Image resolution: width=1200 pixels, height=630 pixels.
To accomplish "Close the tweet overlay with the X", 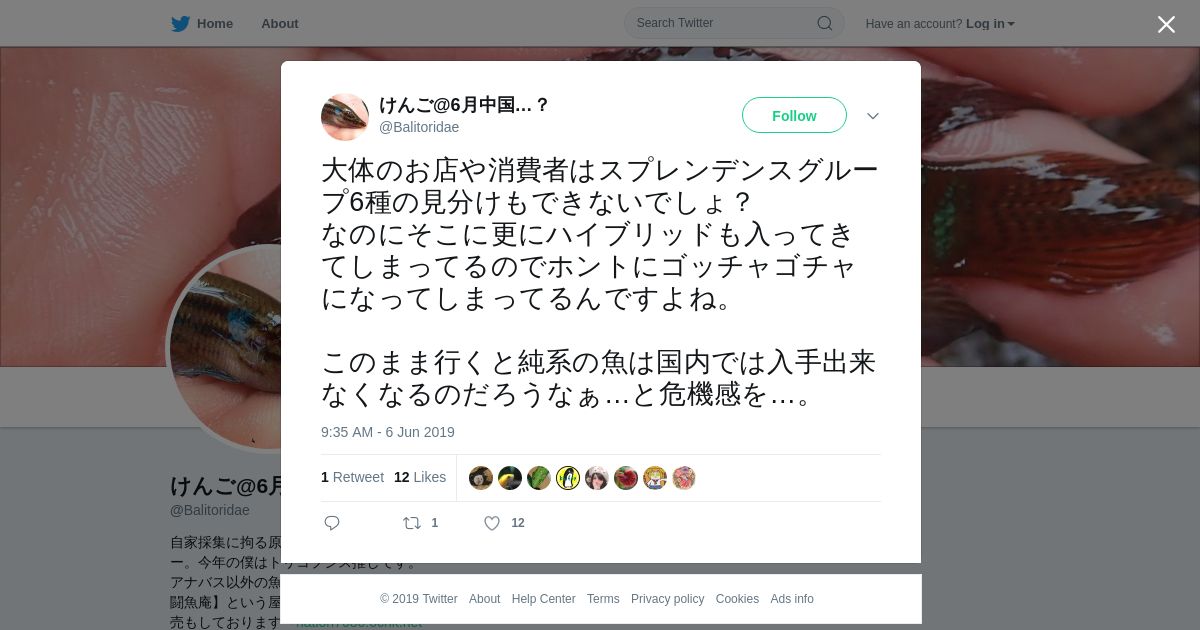I will point(1166,24).
